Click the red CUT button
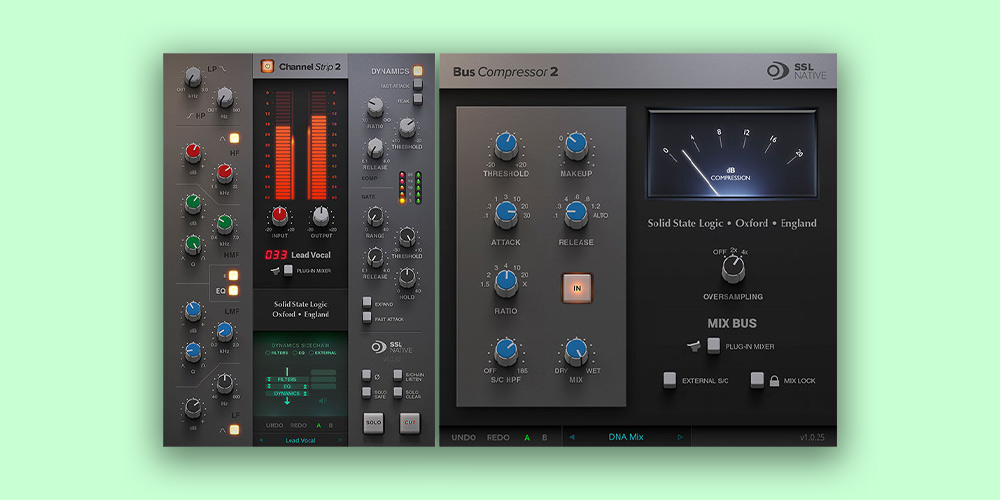The image size is (1000, 500). [410, 423]
